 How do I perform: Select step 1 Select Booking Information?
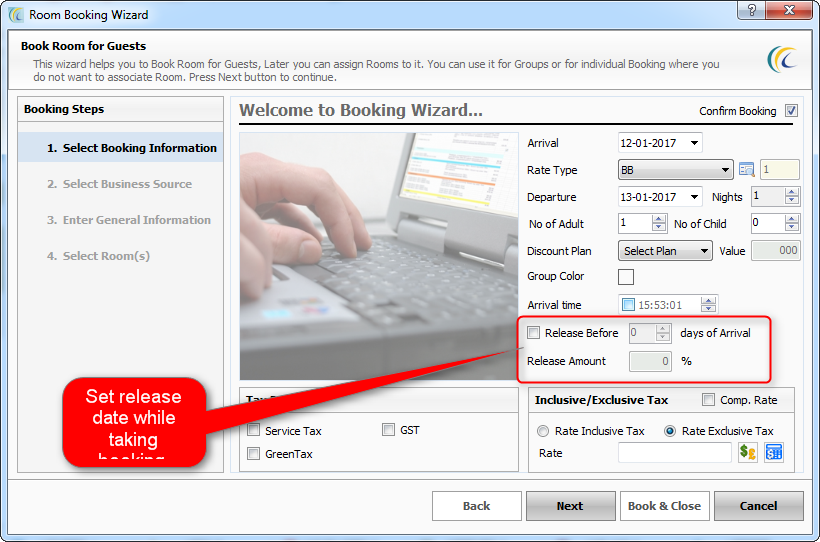pos(121,148)
